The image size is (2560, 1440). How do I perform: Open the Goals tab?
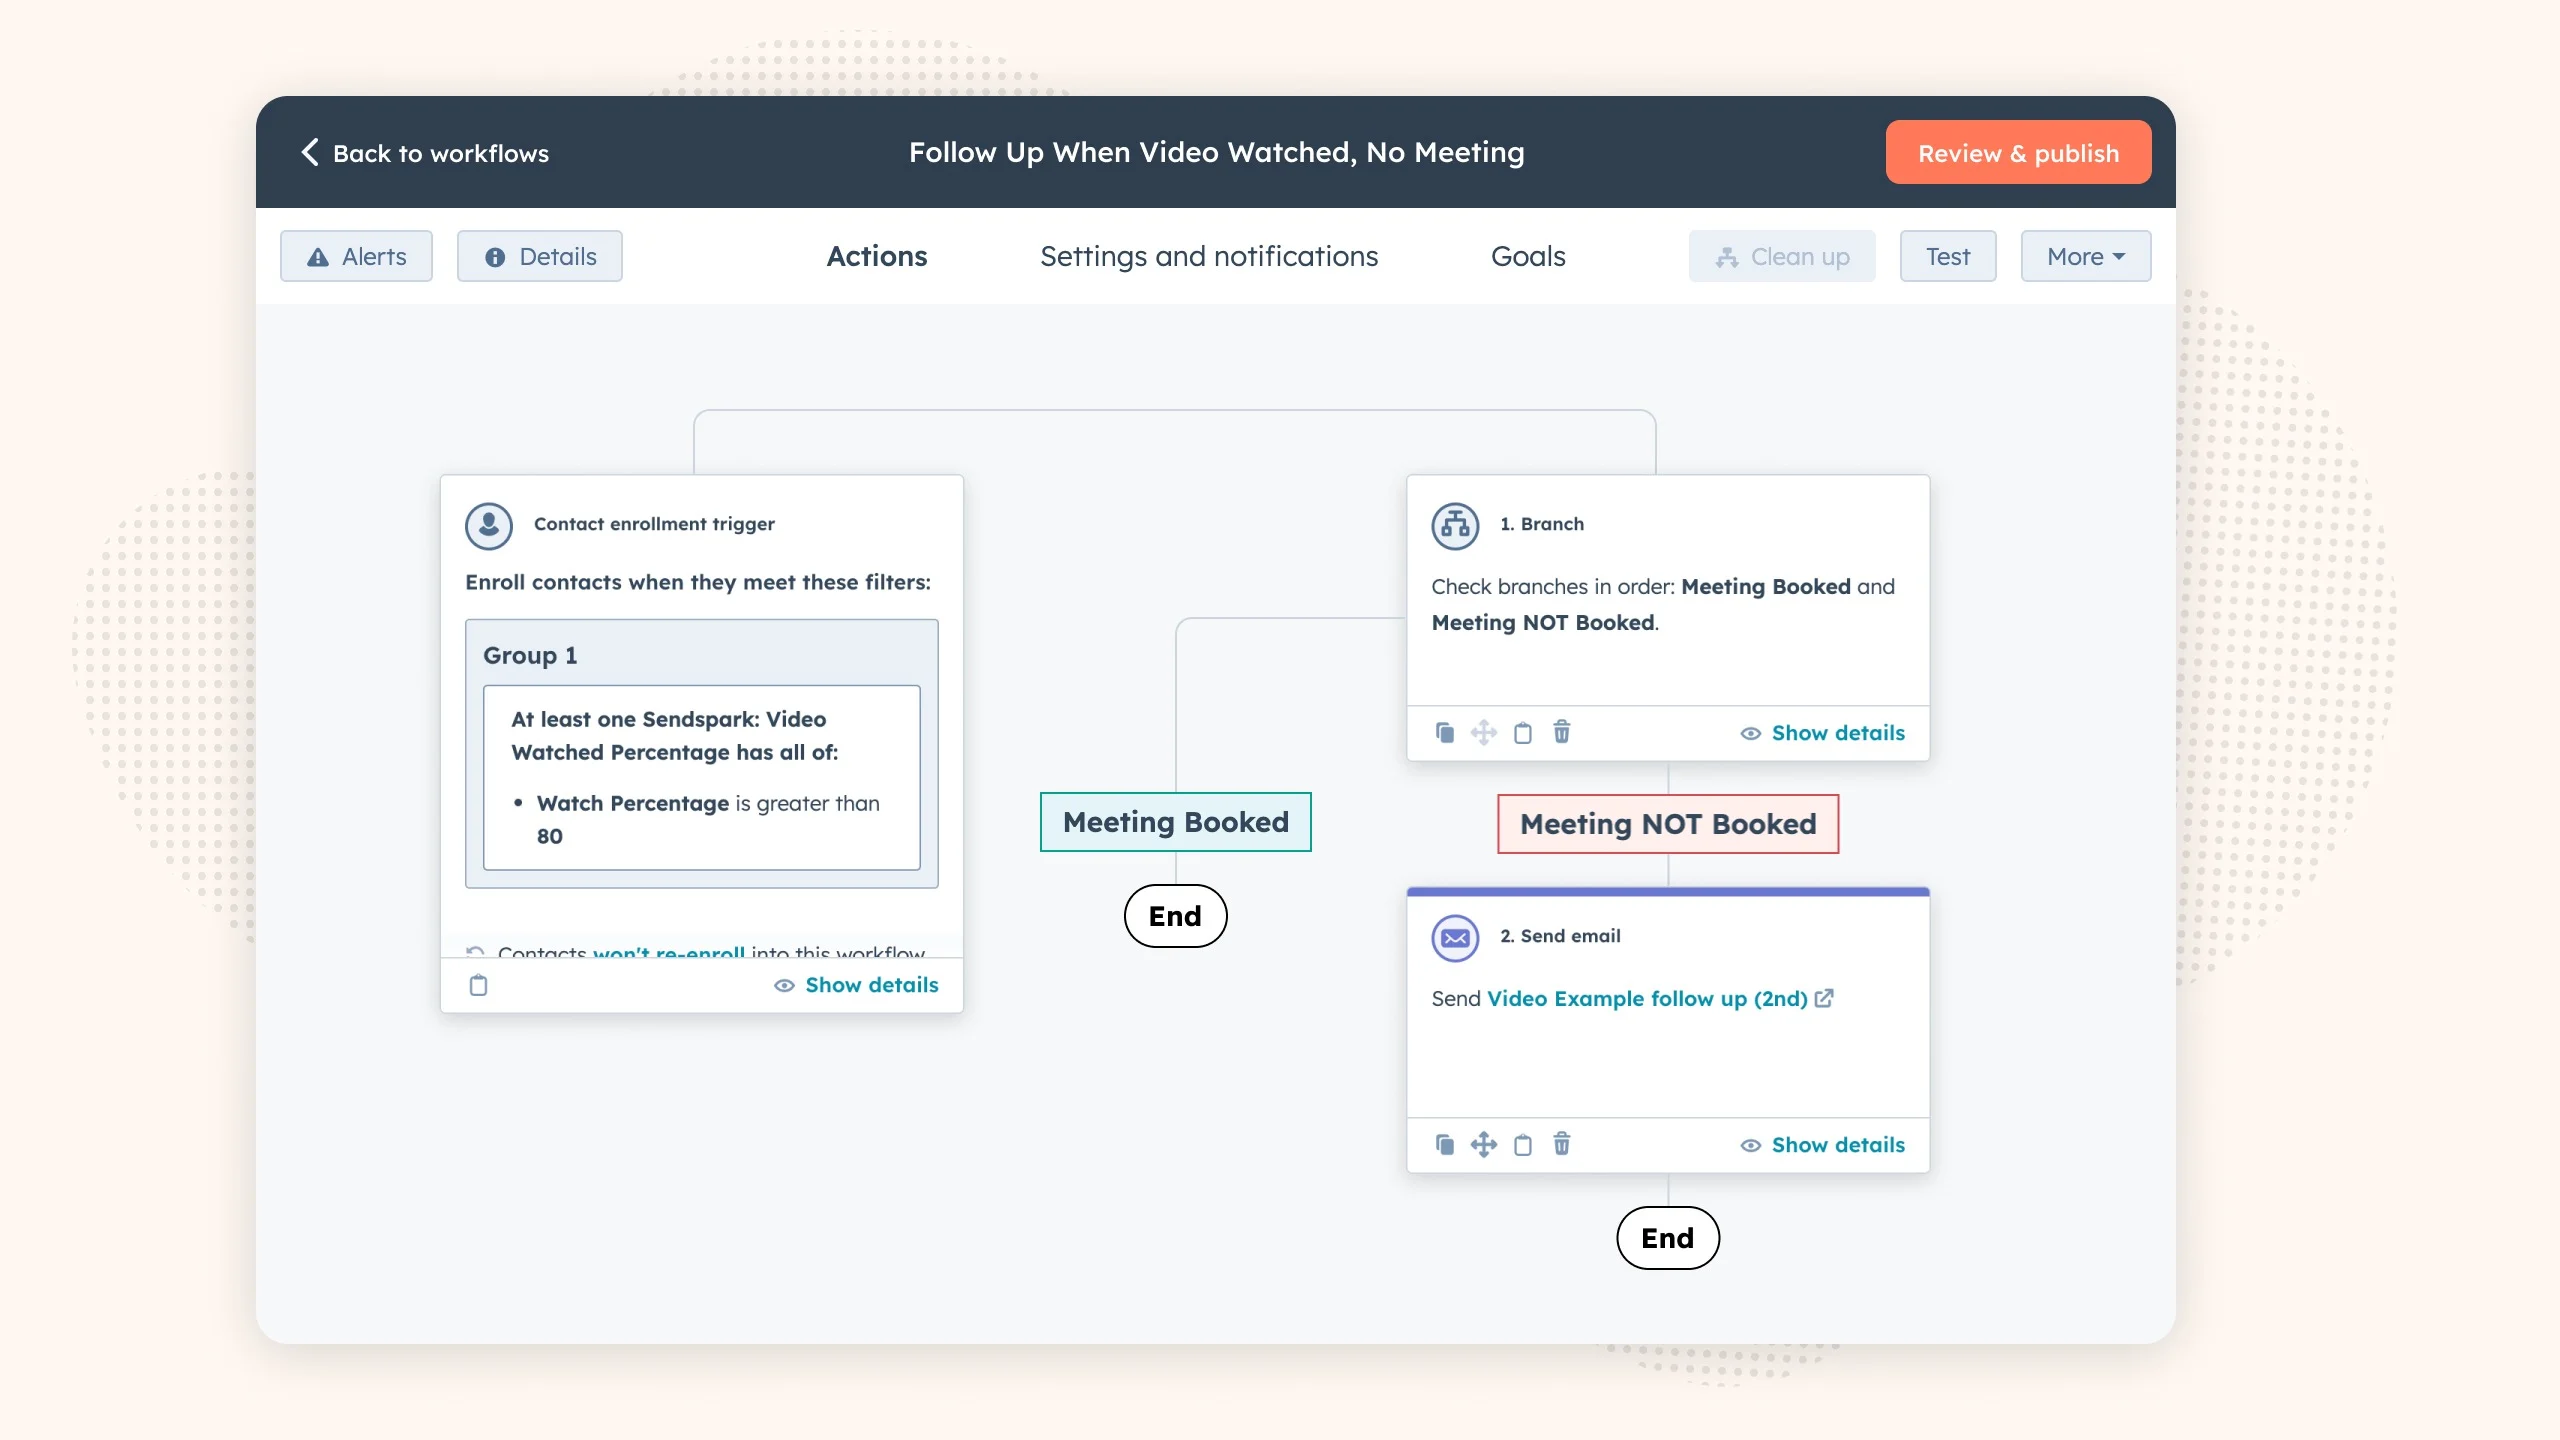(x=1527, y=256)
